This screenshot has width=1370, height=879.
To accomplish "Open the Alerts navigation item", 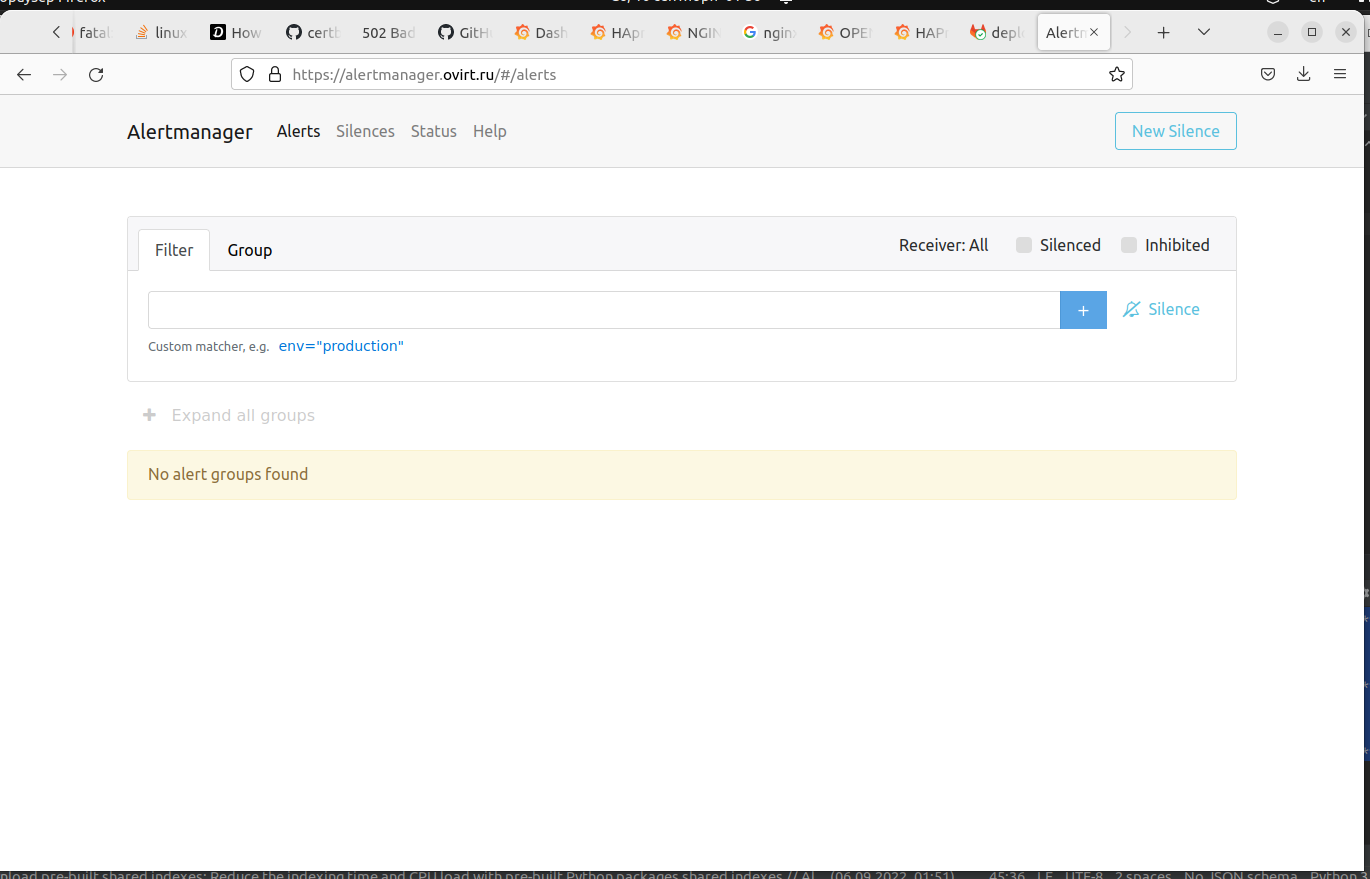I will tap(298, 131).
